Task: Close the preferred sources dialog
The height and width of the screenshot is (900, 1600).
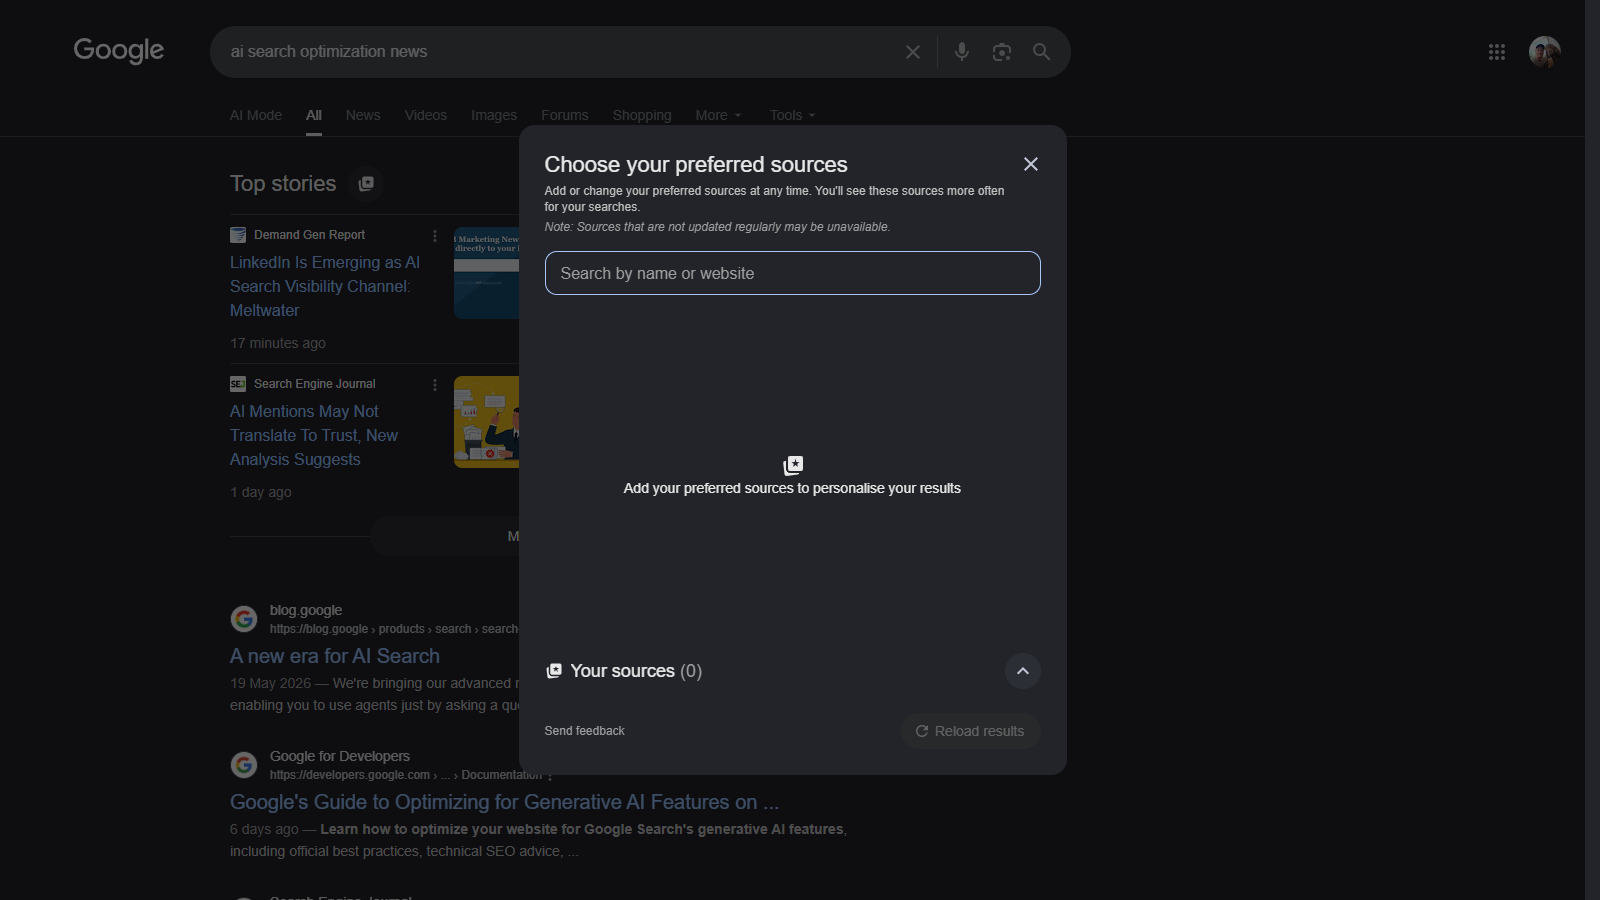Action: click(1031, 164)
